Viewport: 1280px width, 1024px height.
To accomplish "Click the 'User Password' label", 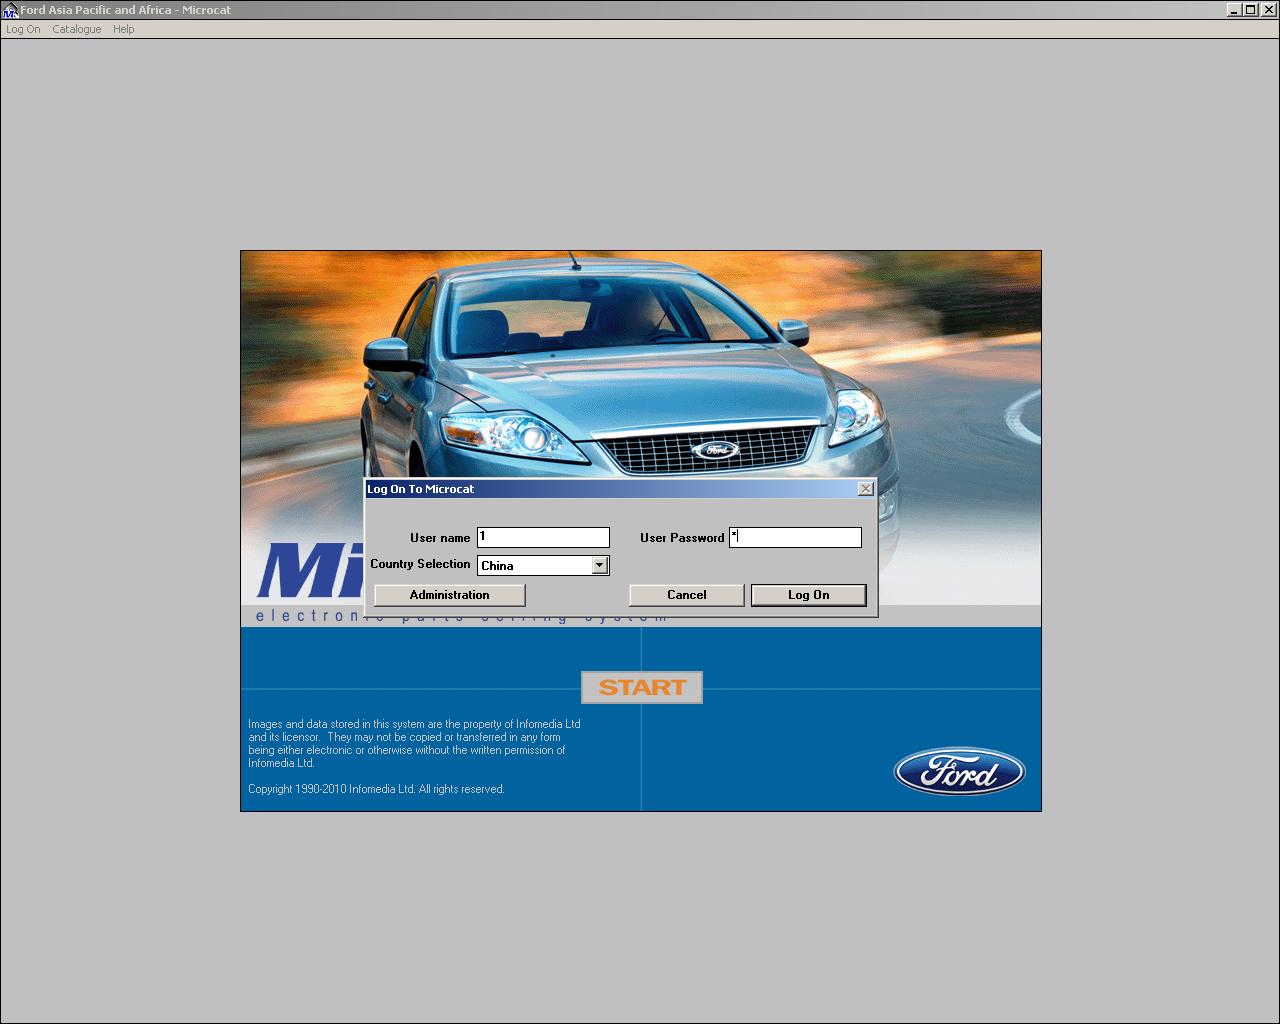I will click(682, 538).
